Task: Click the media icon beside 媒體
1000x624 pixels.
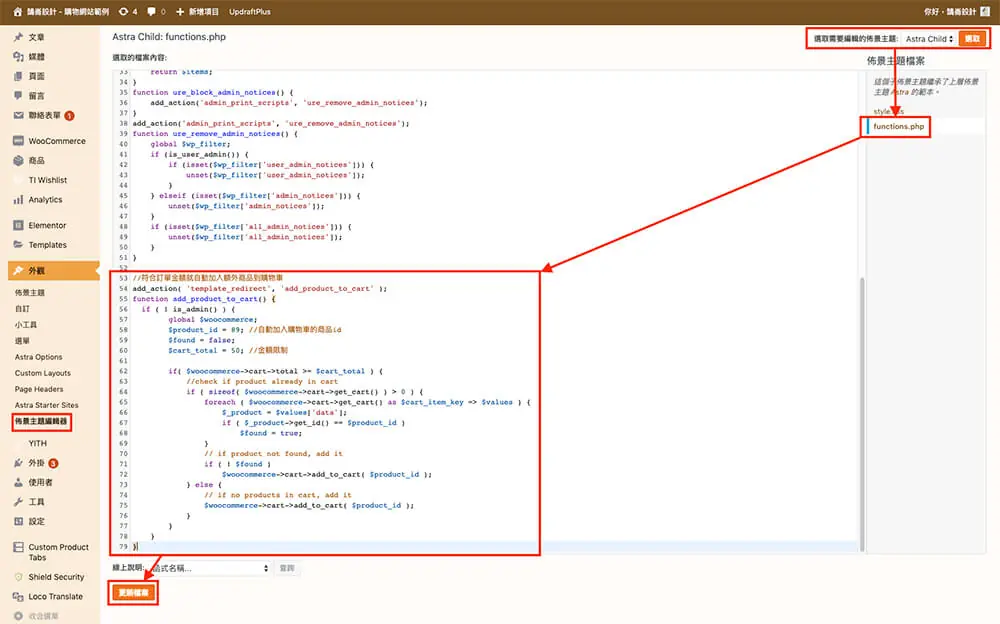Action: [x=18, y=57]
